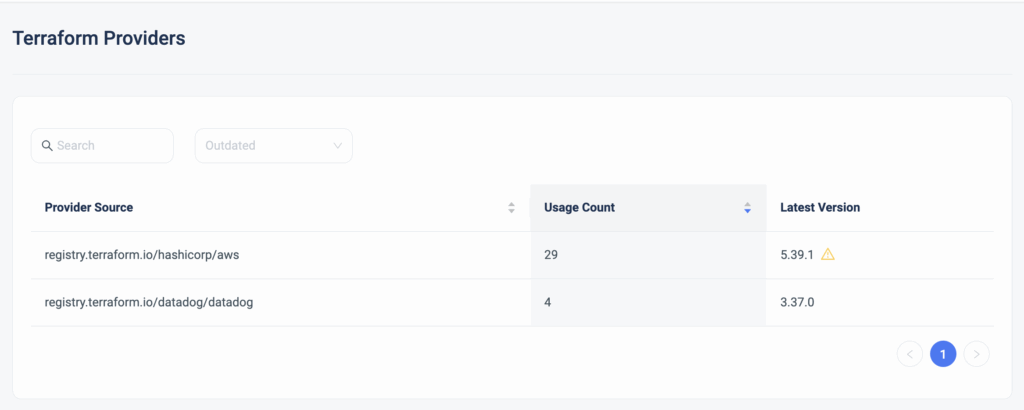Sort by Usage Count column header
1024x410 pixels.
pyautogui.click(x=579, y=208)
